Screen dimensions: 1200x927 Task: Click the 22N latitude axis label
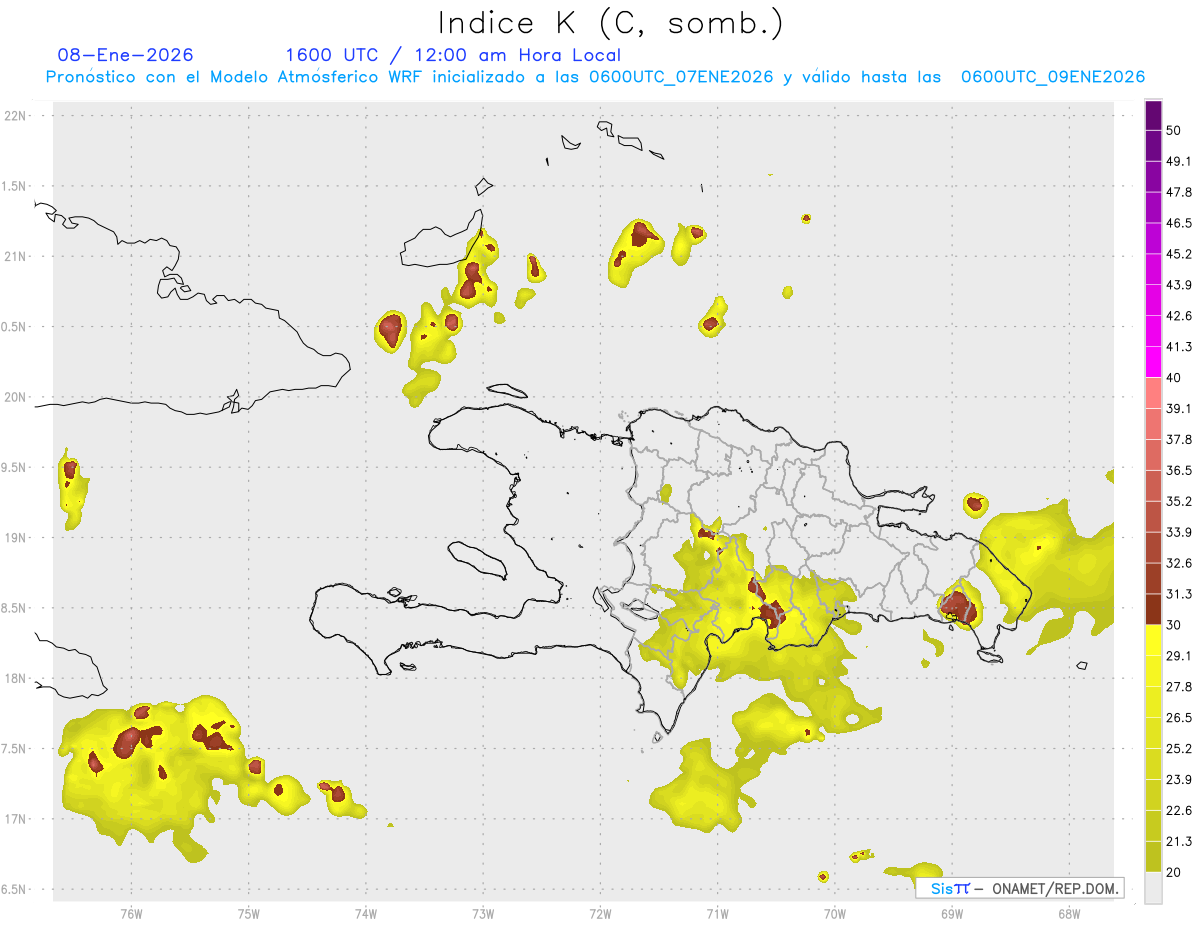pyautogui.click(x=16, y=116)
